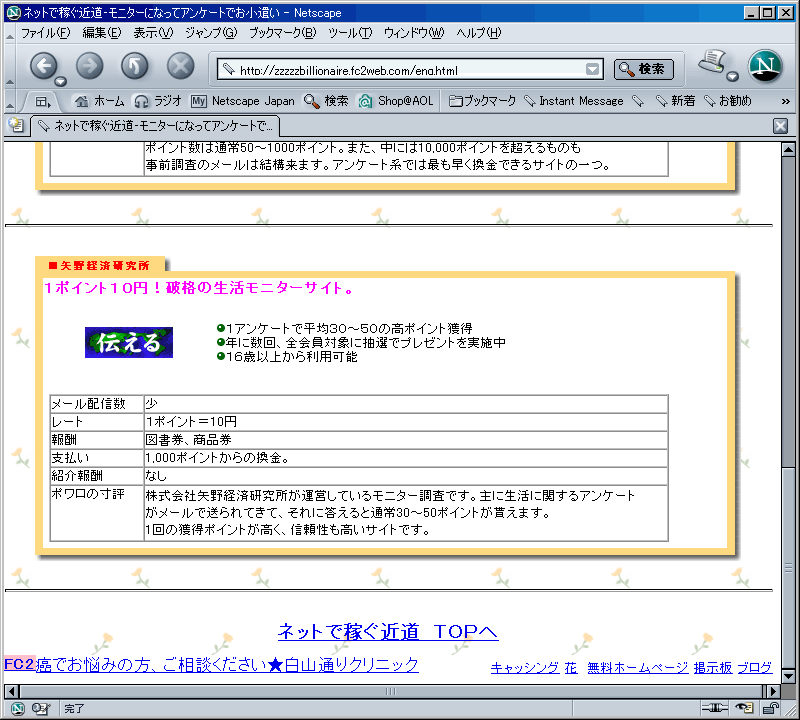The image size is (800, 720).
Task: Open the Back button history dropdown arrow
Action: (x=61, y=82)
